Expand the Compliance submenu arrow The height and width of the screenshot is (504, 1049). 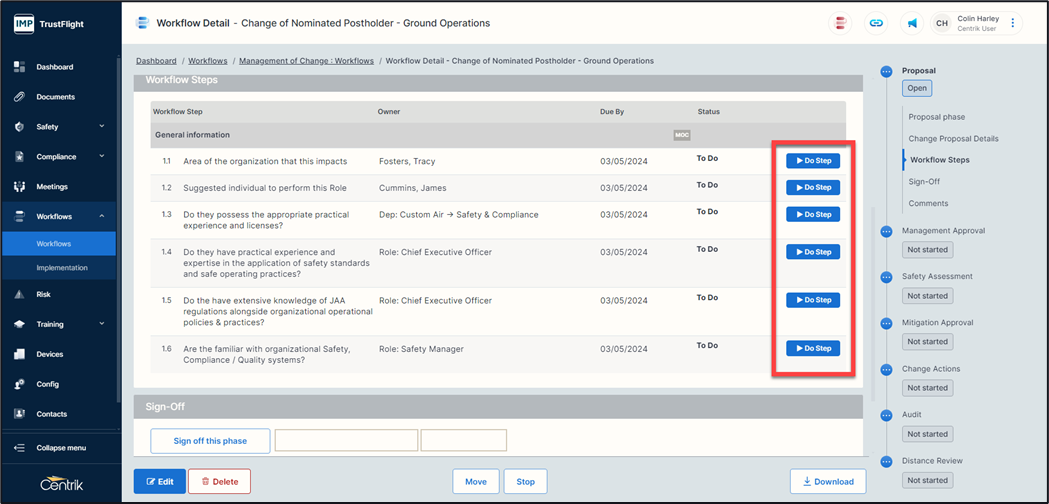pyautogui.click(x=102, y=157)
